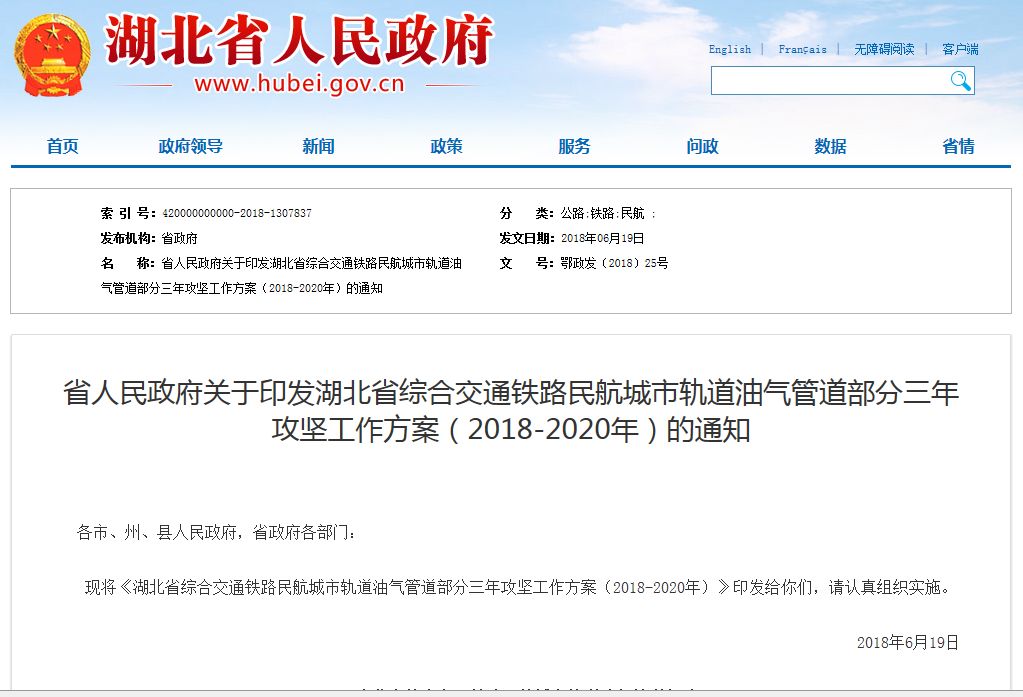The height and width of the screenshot is (697, 1023).
Task: Open the 政府领导 navigation menu
Action: coord(190,146)
